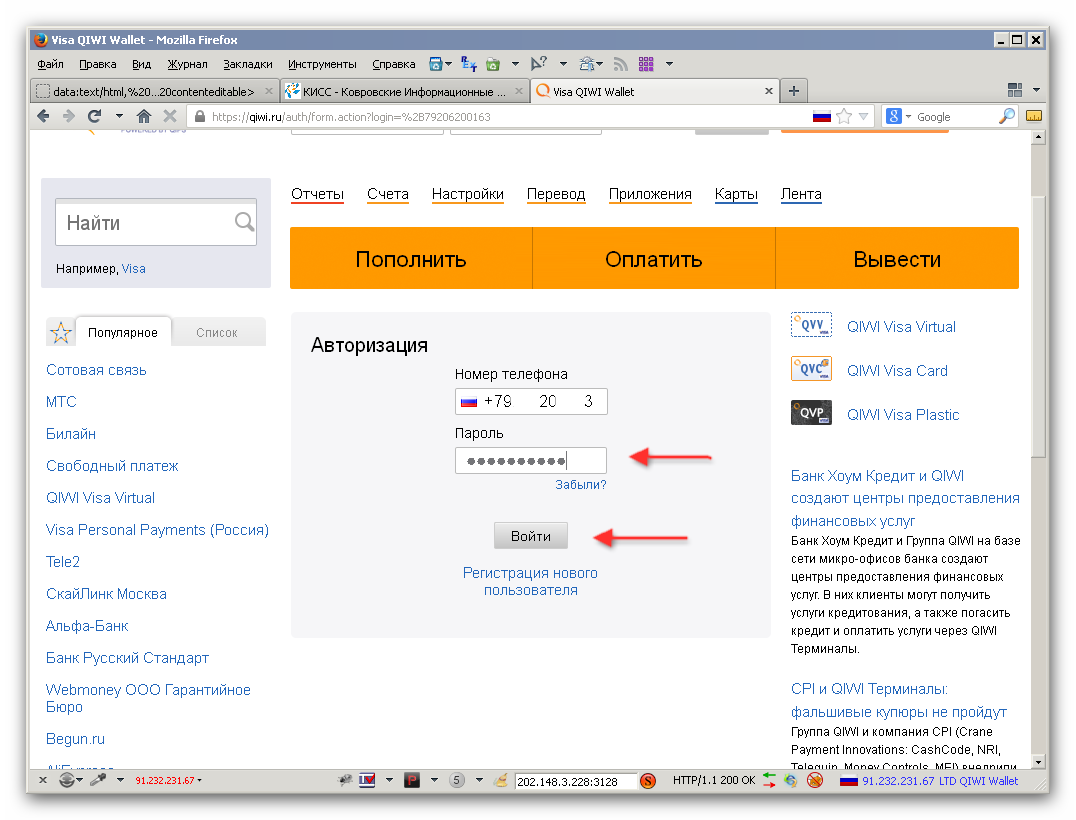Switch to the data:text/html tab

point(155,91)
